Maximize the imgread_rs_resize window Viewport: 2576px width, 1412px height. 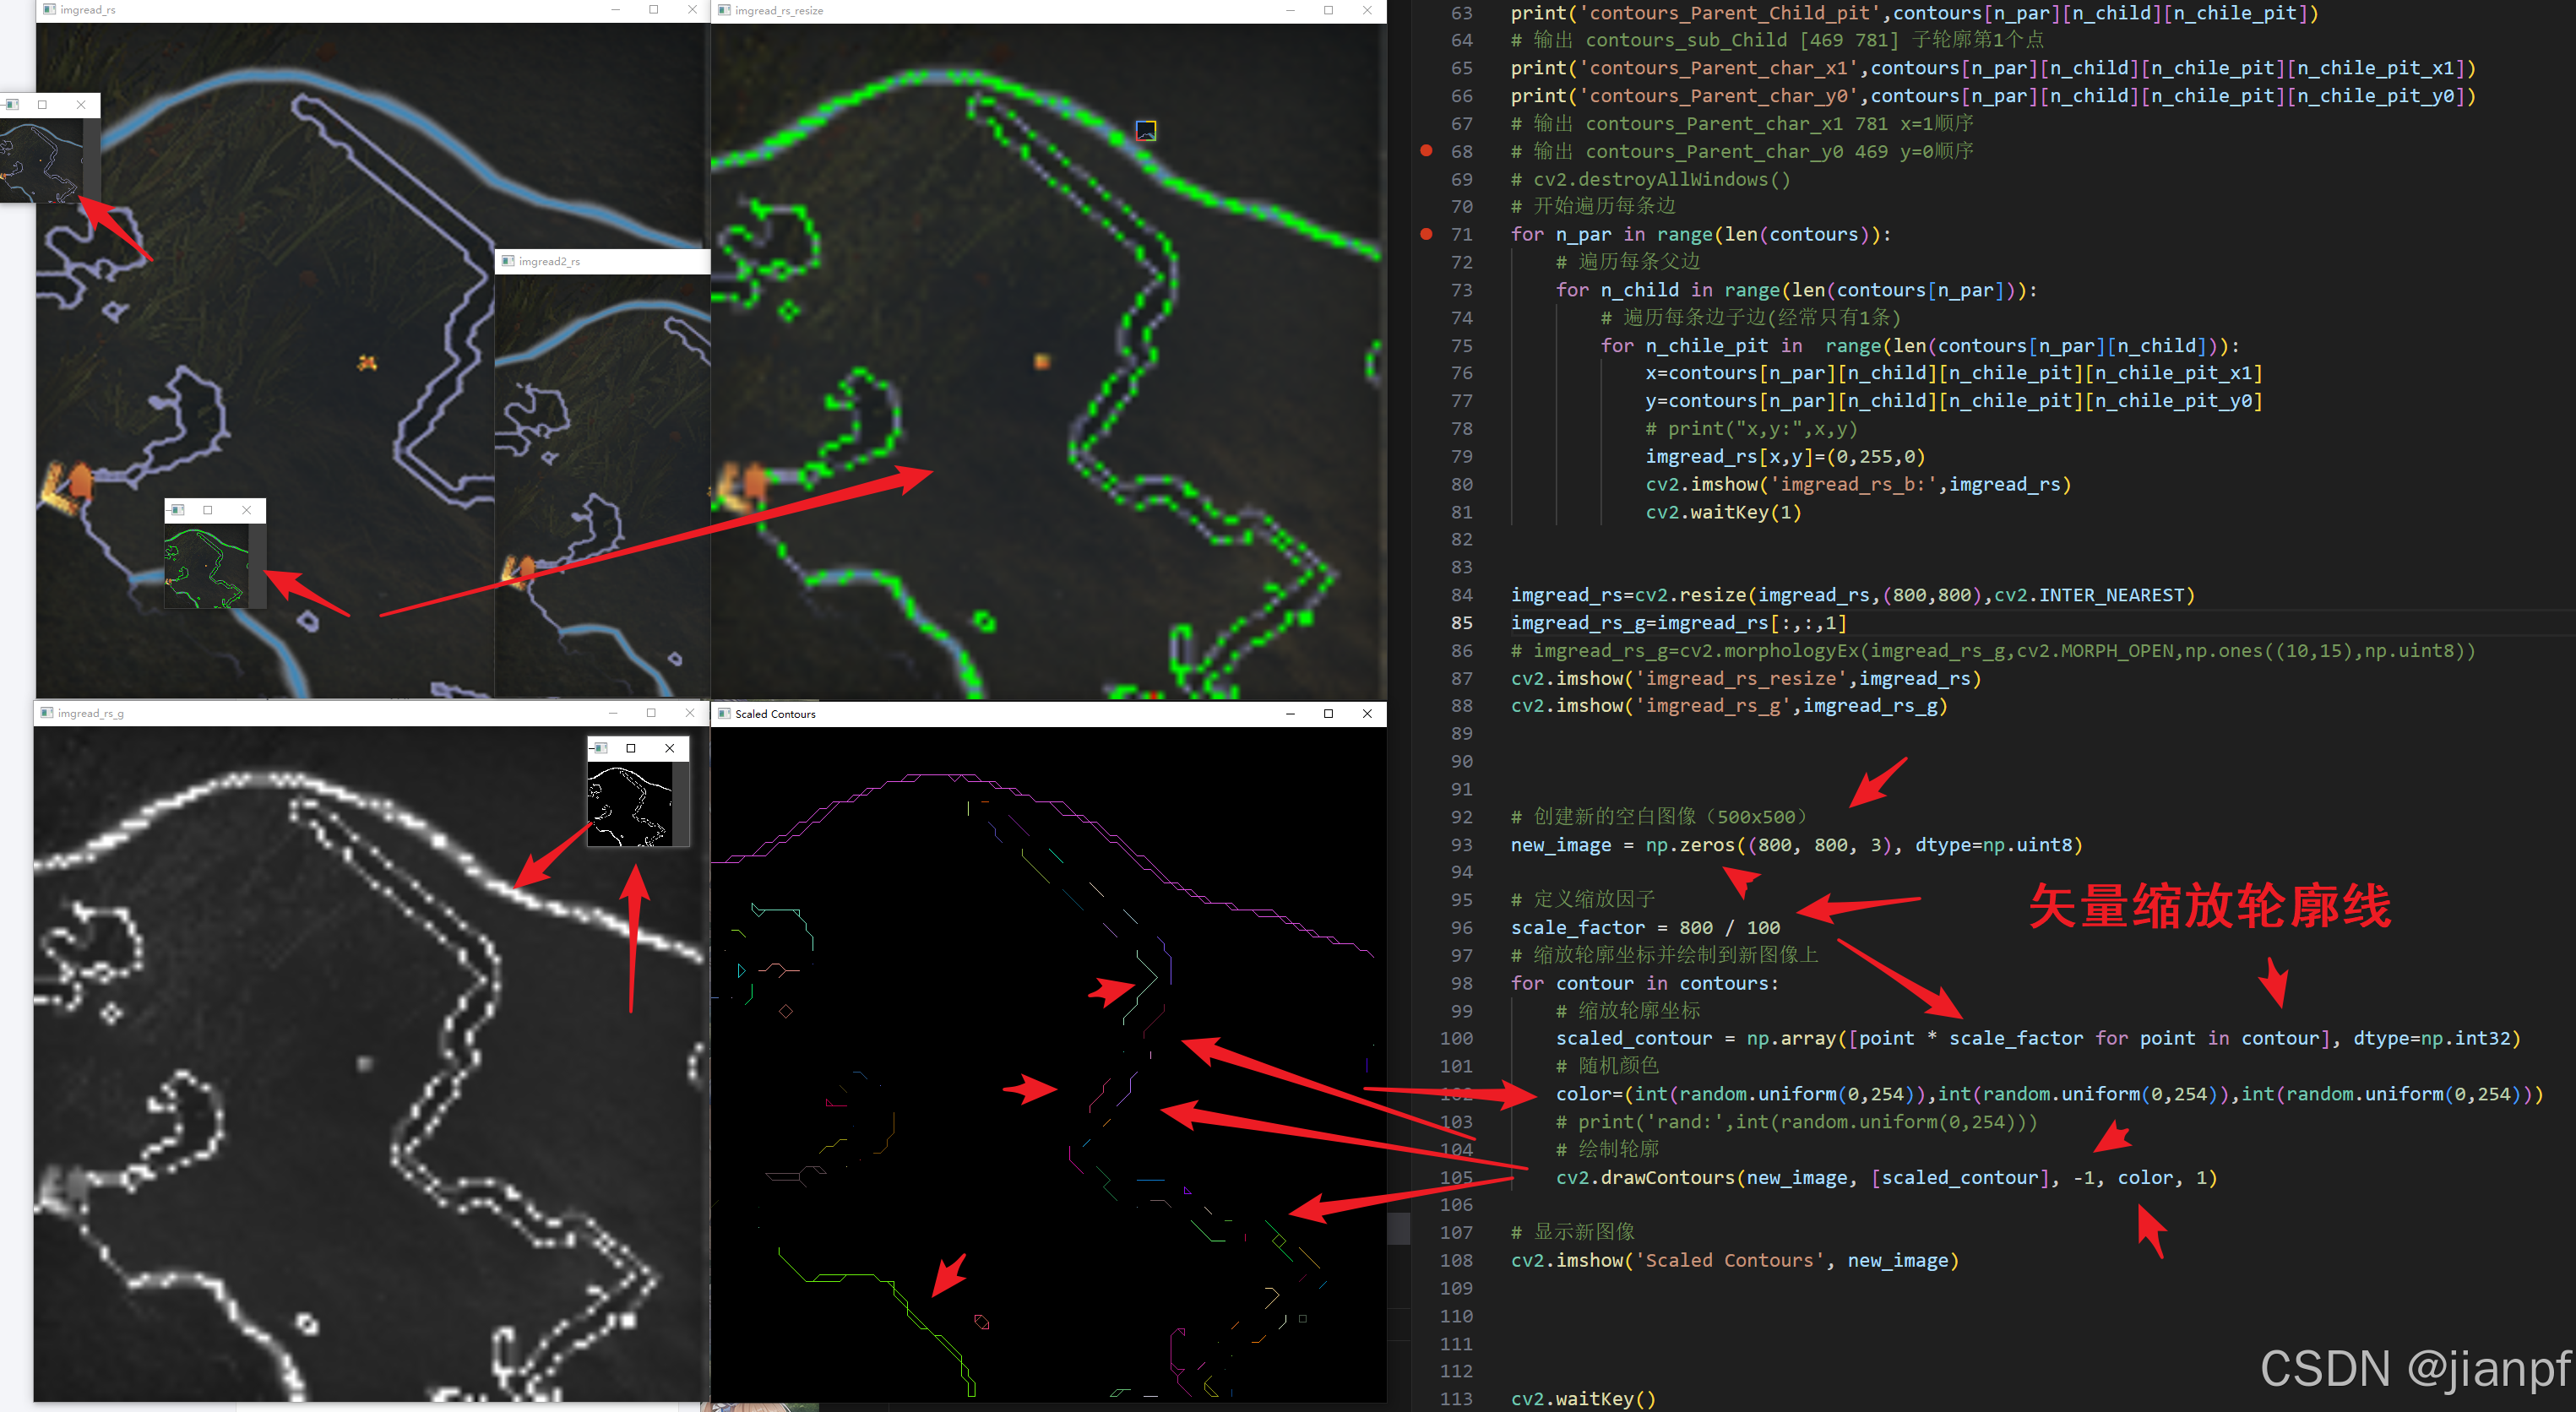[x=1328, y=10]
